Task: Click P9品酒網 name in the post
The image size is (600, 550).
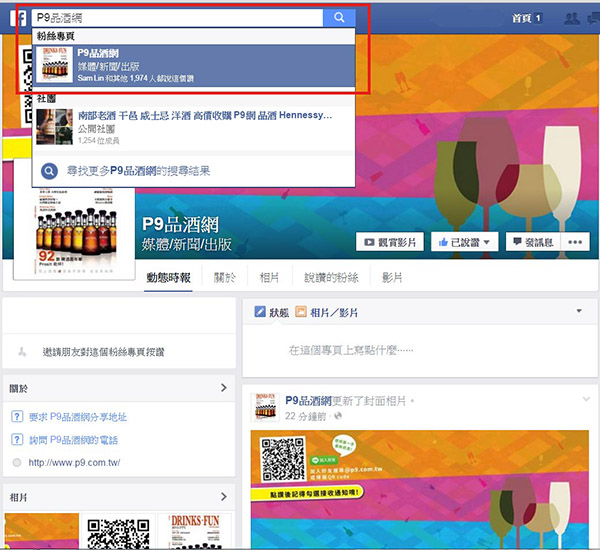Action: click(308, 401)
